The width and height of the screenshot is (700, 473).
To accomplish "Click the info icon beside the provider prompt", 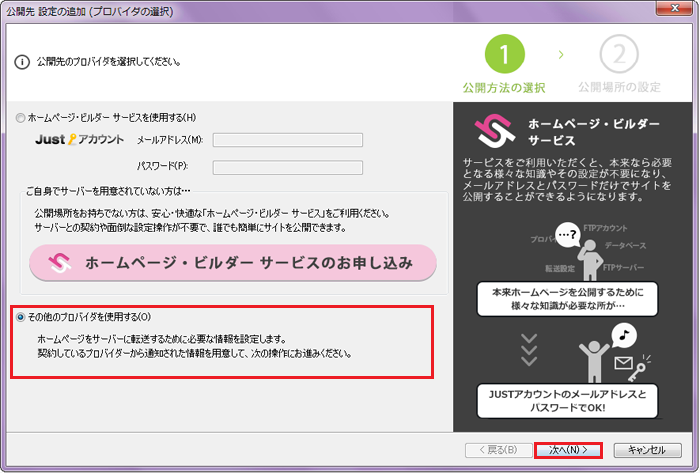I will click(x=21, y=61).
